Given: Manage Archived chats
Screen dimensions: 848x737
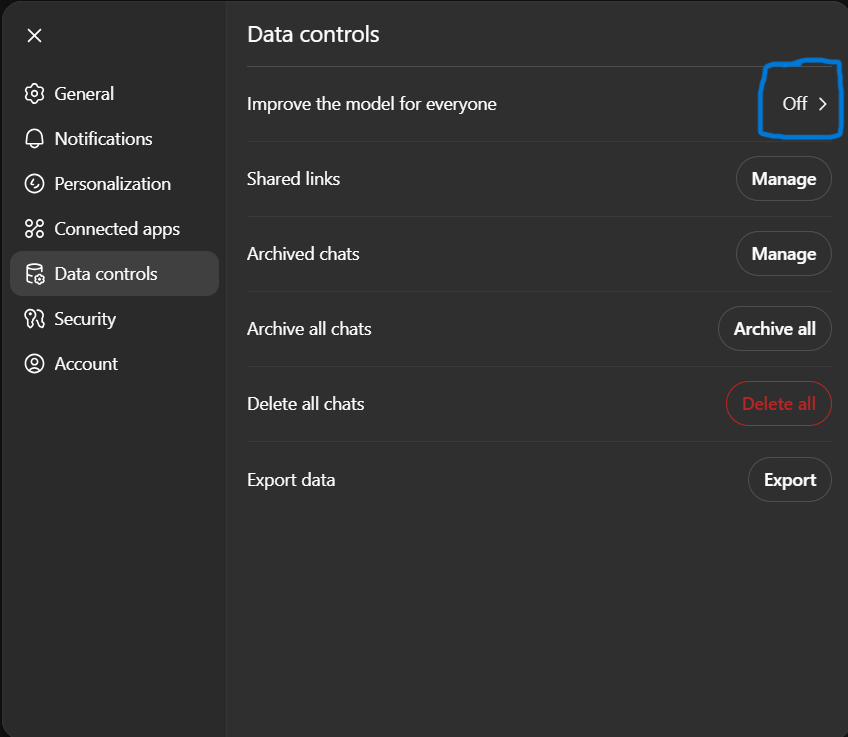Looking at the screenshot, I should click(x=783, y=253).
